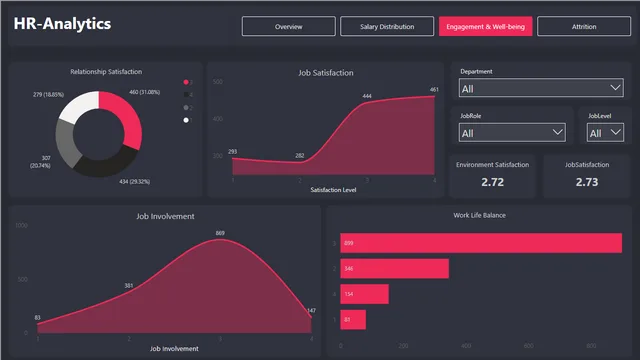
Task: Click the 83 data label in Job Involvement
Action: pyautogui.click(x=38, y=318)
